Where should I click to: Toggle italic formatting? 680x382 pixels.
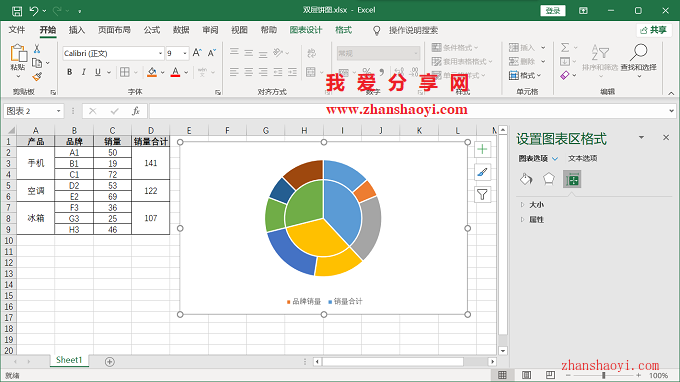click(84, 72)
